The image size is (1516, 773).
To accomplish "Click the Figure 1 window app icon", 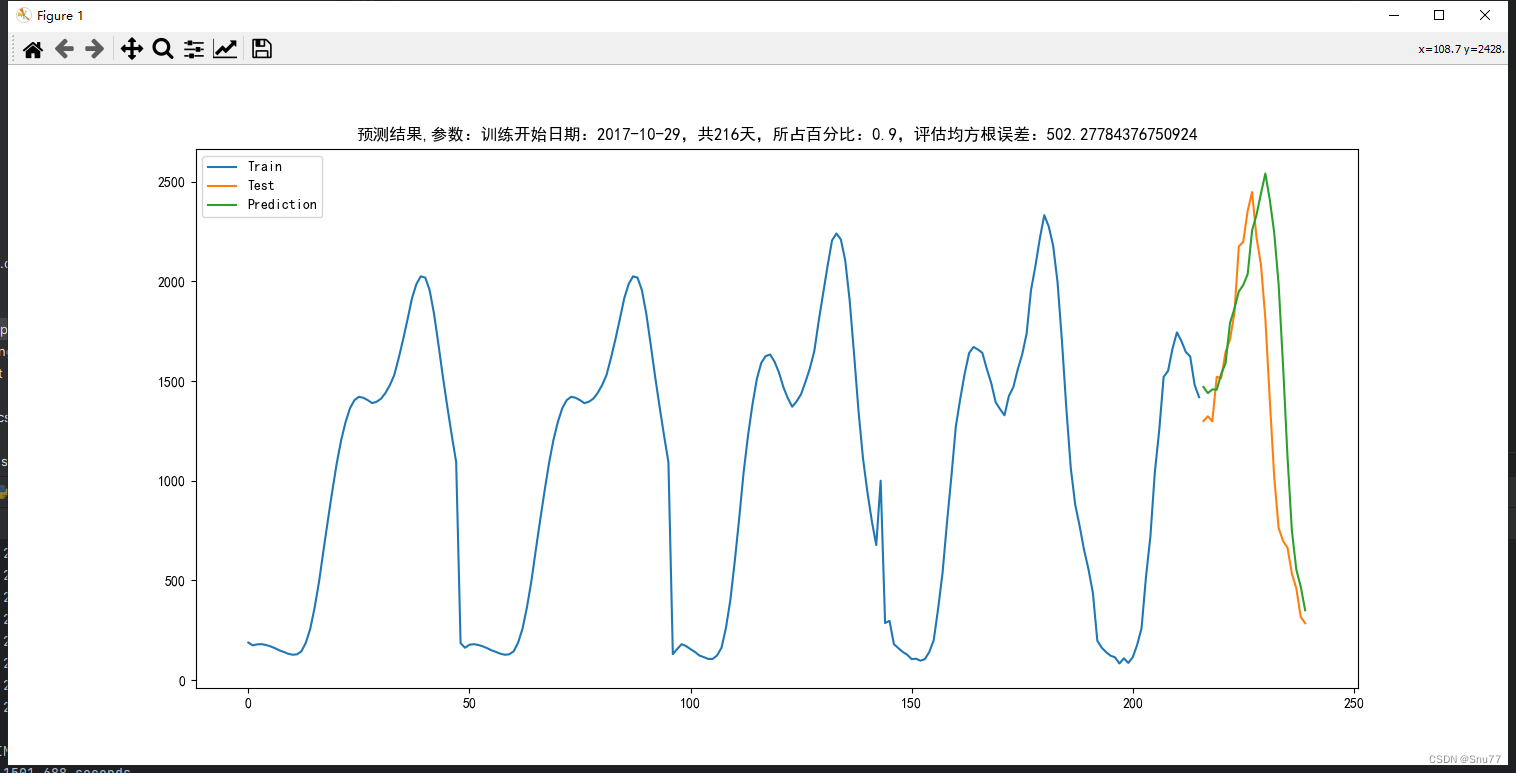I will pyautogui.click(x=24, y=15).
